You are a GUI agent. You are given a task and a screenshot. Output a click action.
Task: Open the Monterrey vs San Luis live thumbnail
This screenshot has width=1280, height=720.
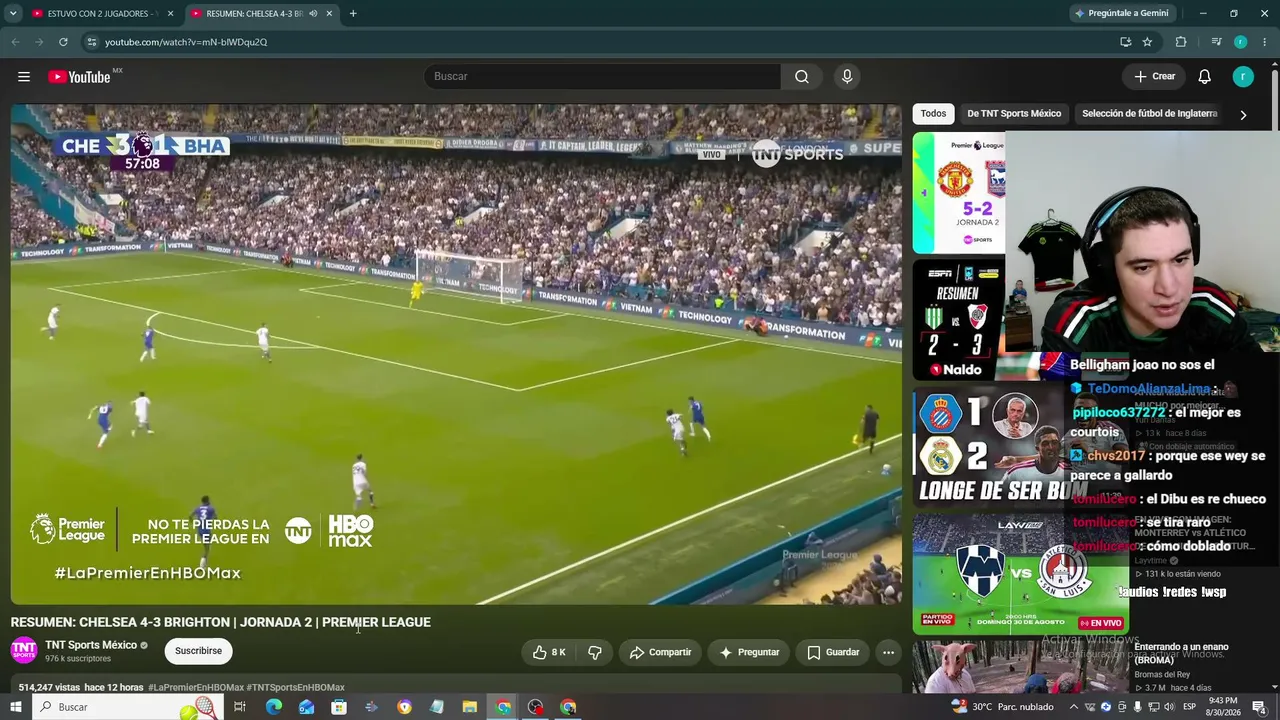pos(1020,573)
